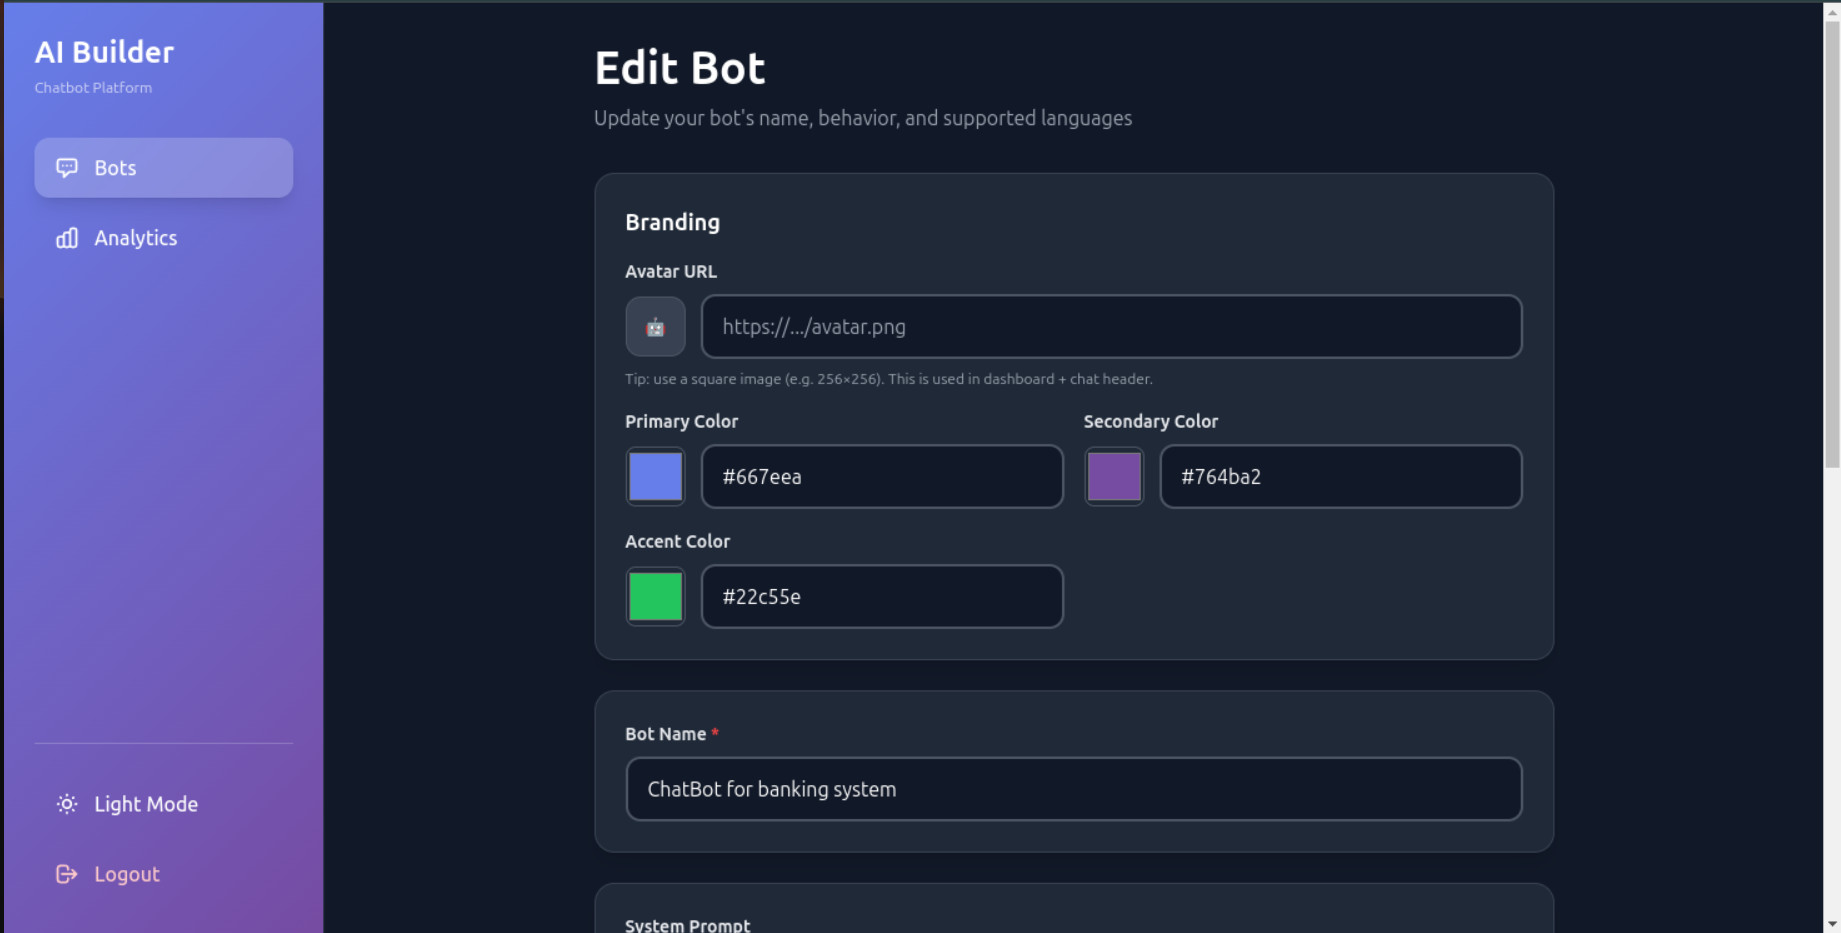The width and height of the screenshot is (1841, 933).
Task: Click the robot avatar preview icon
Action: [655, 327]
